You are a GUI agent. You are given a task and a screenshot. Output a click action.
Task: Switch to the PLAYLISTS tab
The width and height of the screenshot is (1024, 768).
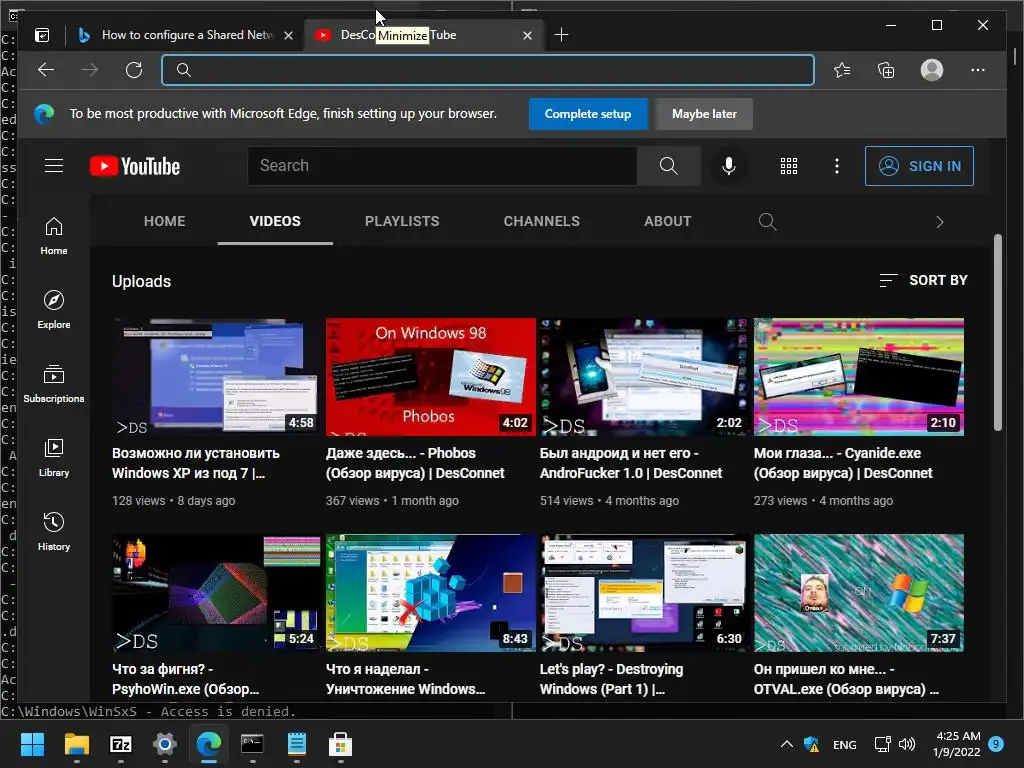pos(402,221)
